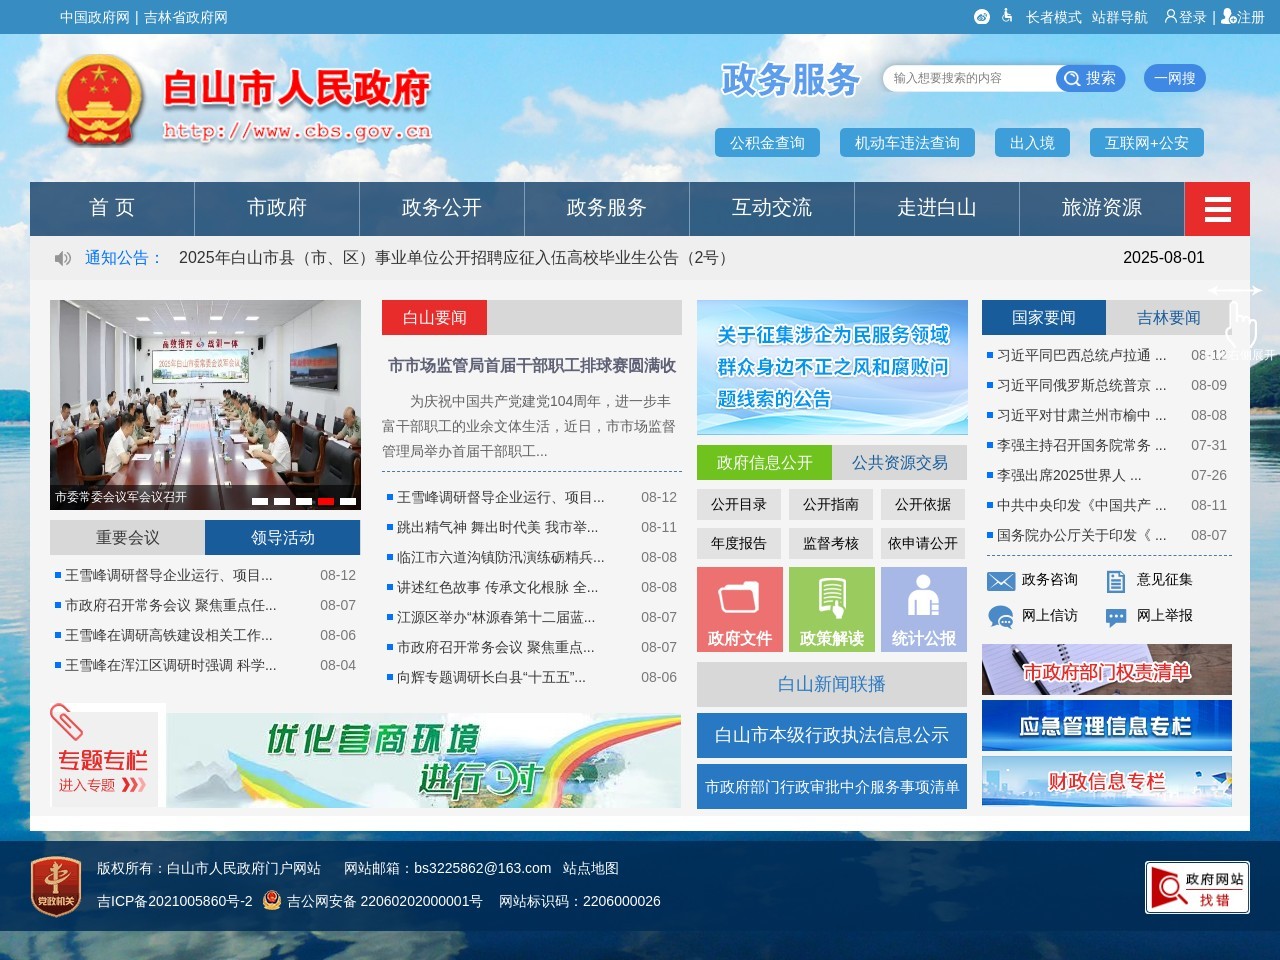Switch to the 吉林要闻 tab
The width and height of the screenshot is (1280, 960).
click(x=1167, y=317)
